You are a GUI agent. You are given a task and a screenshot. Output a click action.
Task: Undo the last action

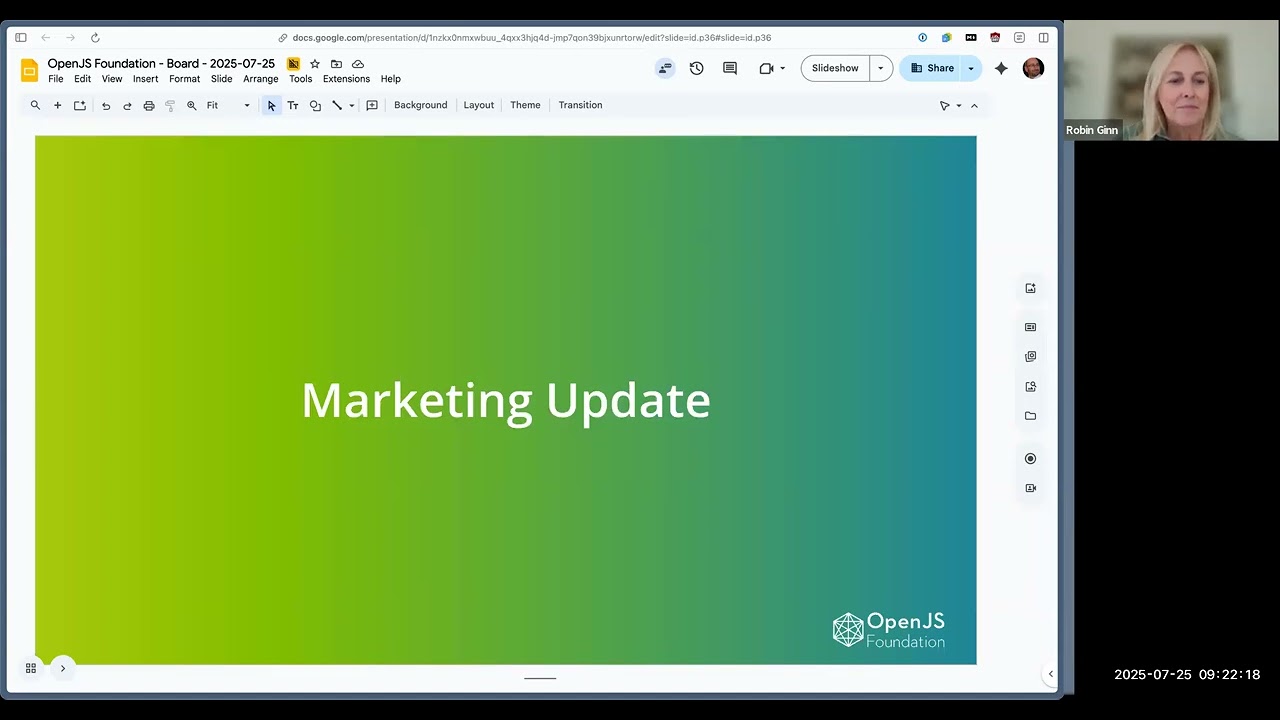pyautogui.click(x=106, y=105)
